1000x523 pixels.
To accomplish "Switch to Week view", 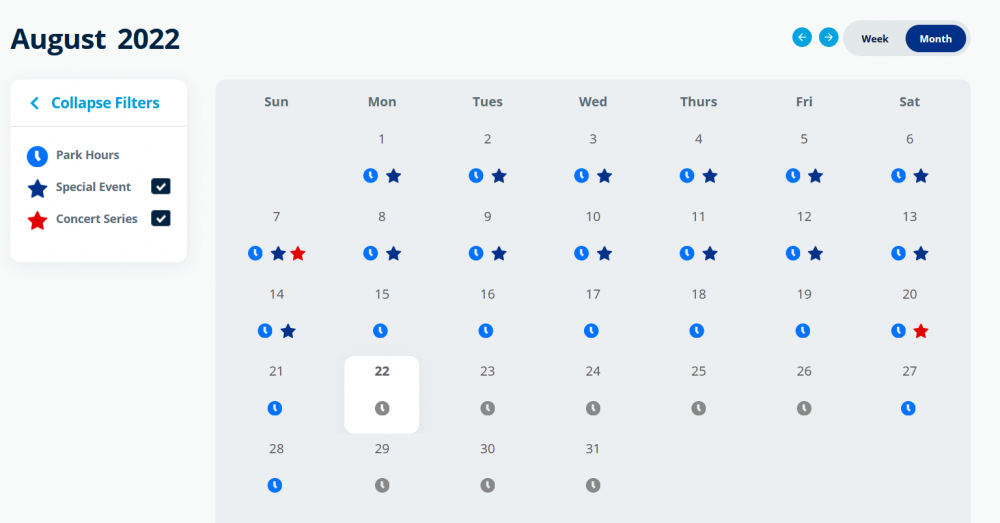I will (x=875, y=39).
